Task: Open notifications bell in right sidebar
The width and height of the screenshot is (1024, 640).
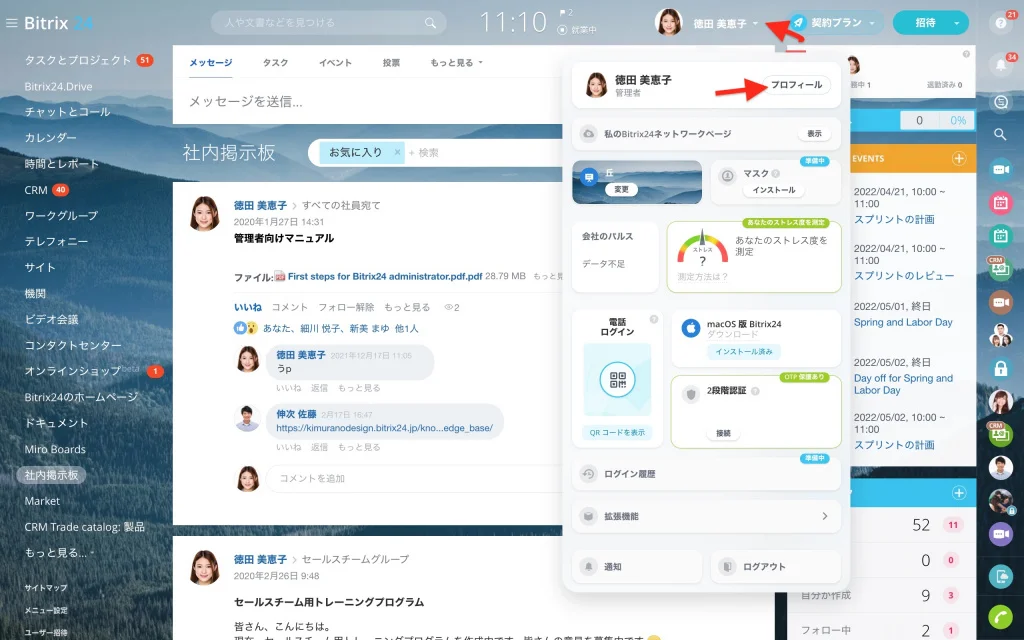Action: 1000,64
